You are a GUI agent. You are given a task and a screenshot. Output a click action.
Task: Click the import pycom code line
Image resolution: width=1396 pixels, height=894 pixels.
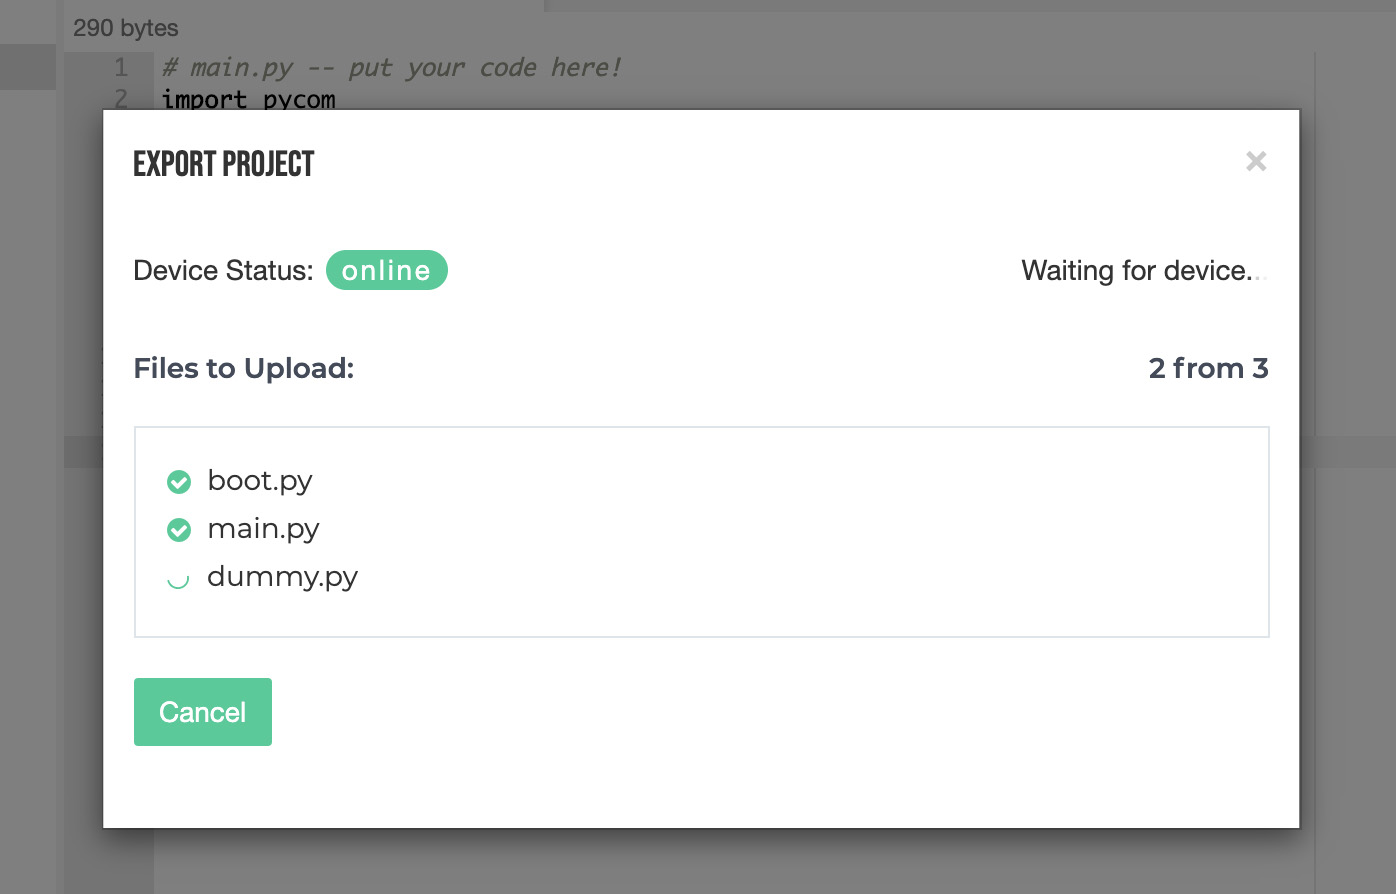point(249,99)
